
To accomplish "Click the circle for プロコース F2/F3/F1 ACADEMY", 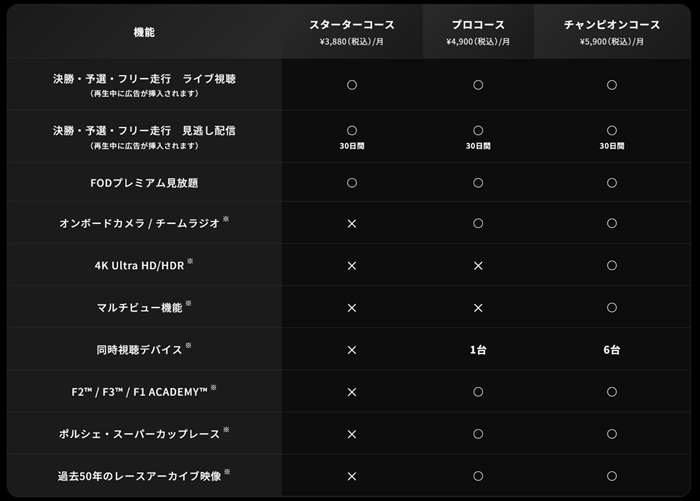I will pyautogui.click(x=478, y=392).
